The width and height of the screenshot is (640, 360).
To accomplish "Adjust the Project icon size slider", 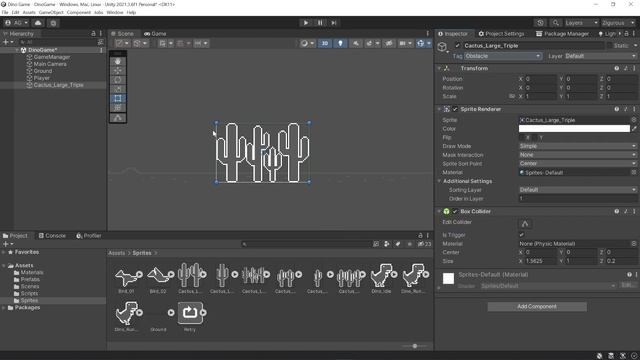I will tap(414, 346).
